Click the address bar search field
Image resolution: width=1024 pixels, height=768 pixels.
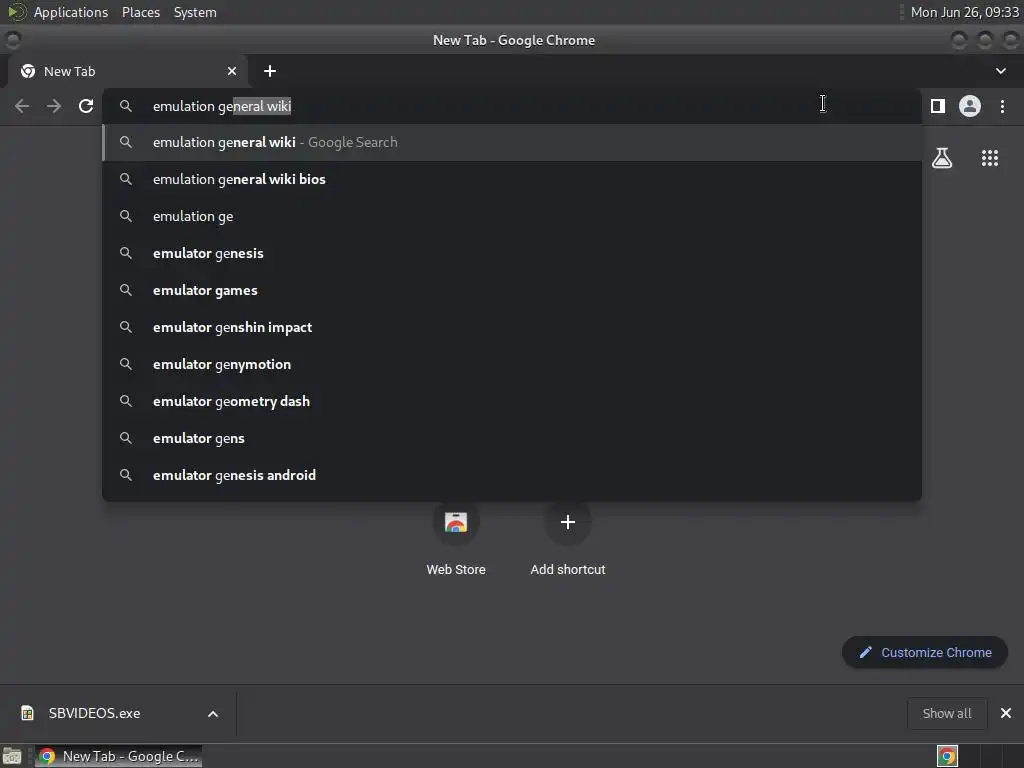point(512,106)
